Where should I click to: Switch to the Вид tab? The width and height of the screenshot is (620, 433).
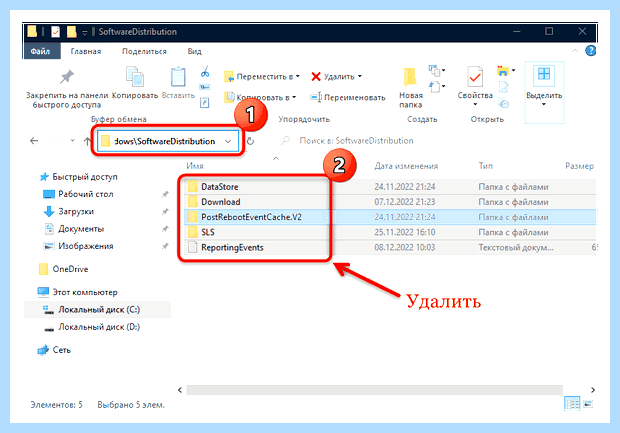[194, 51]
